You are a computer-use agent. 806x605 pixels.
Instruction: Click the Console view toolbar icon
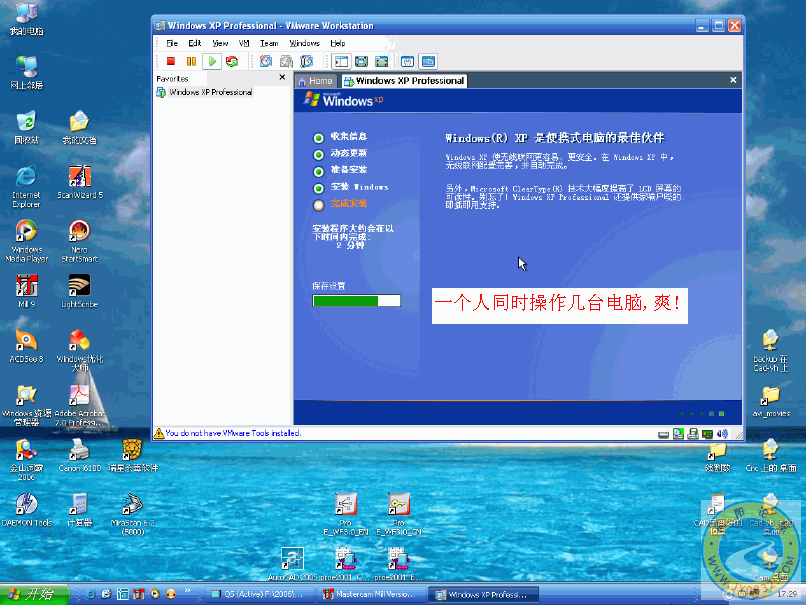tap(428, 62)
